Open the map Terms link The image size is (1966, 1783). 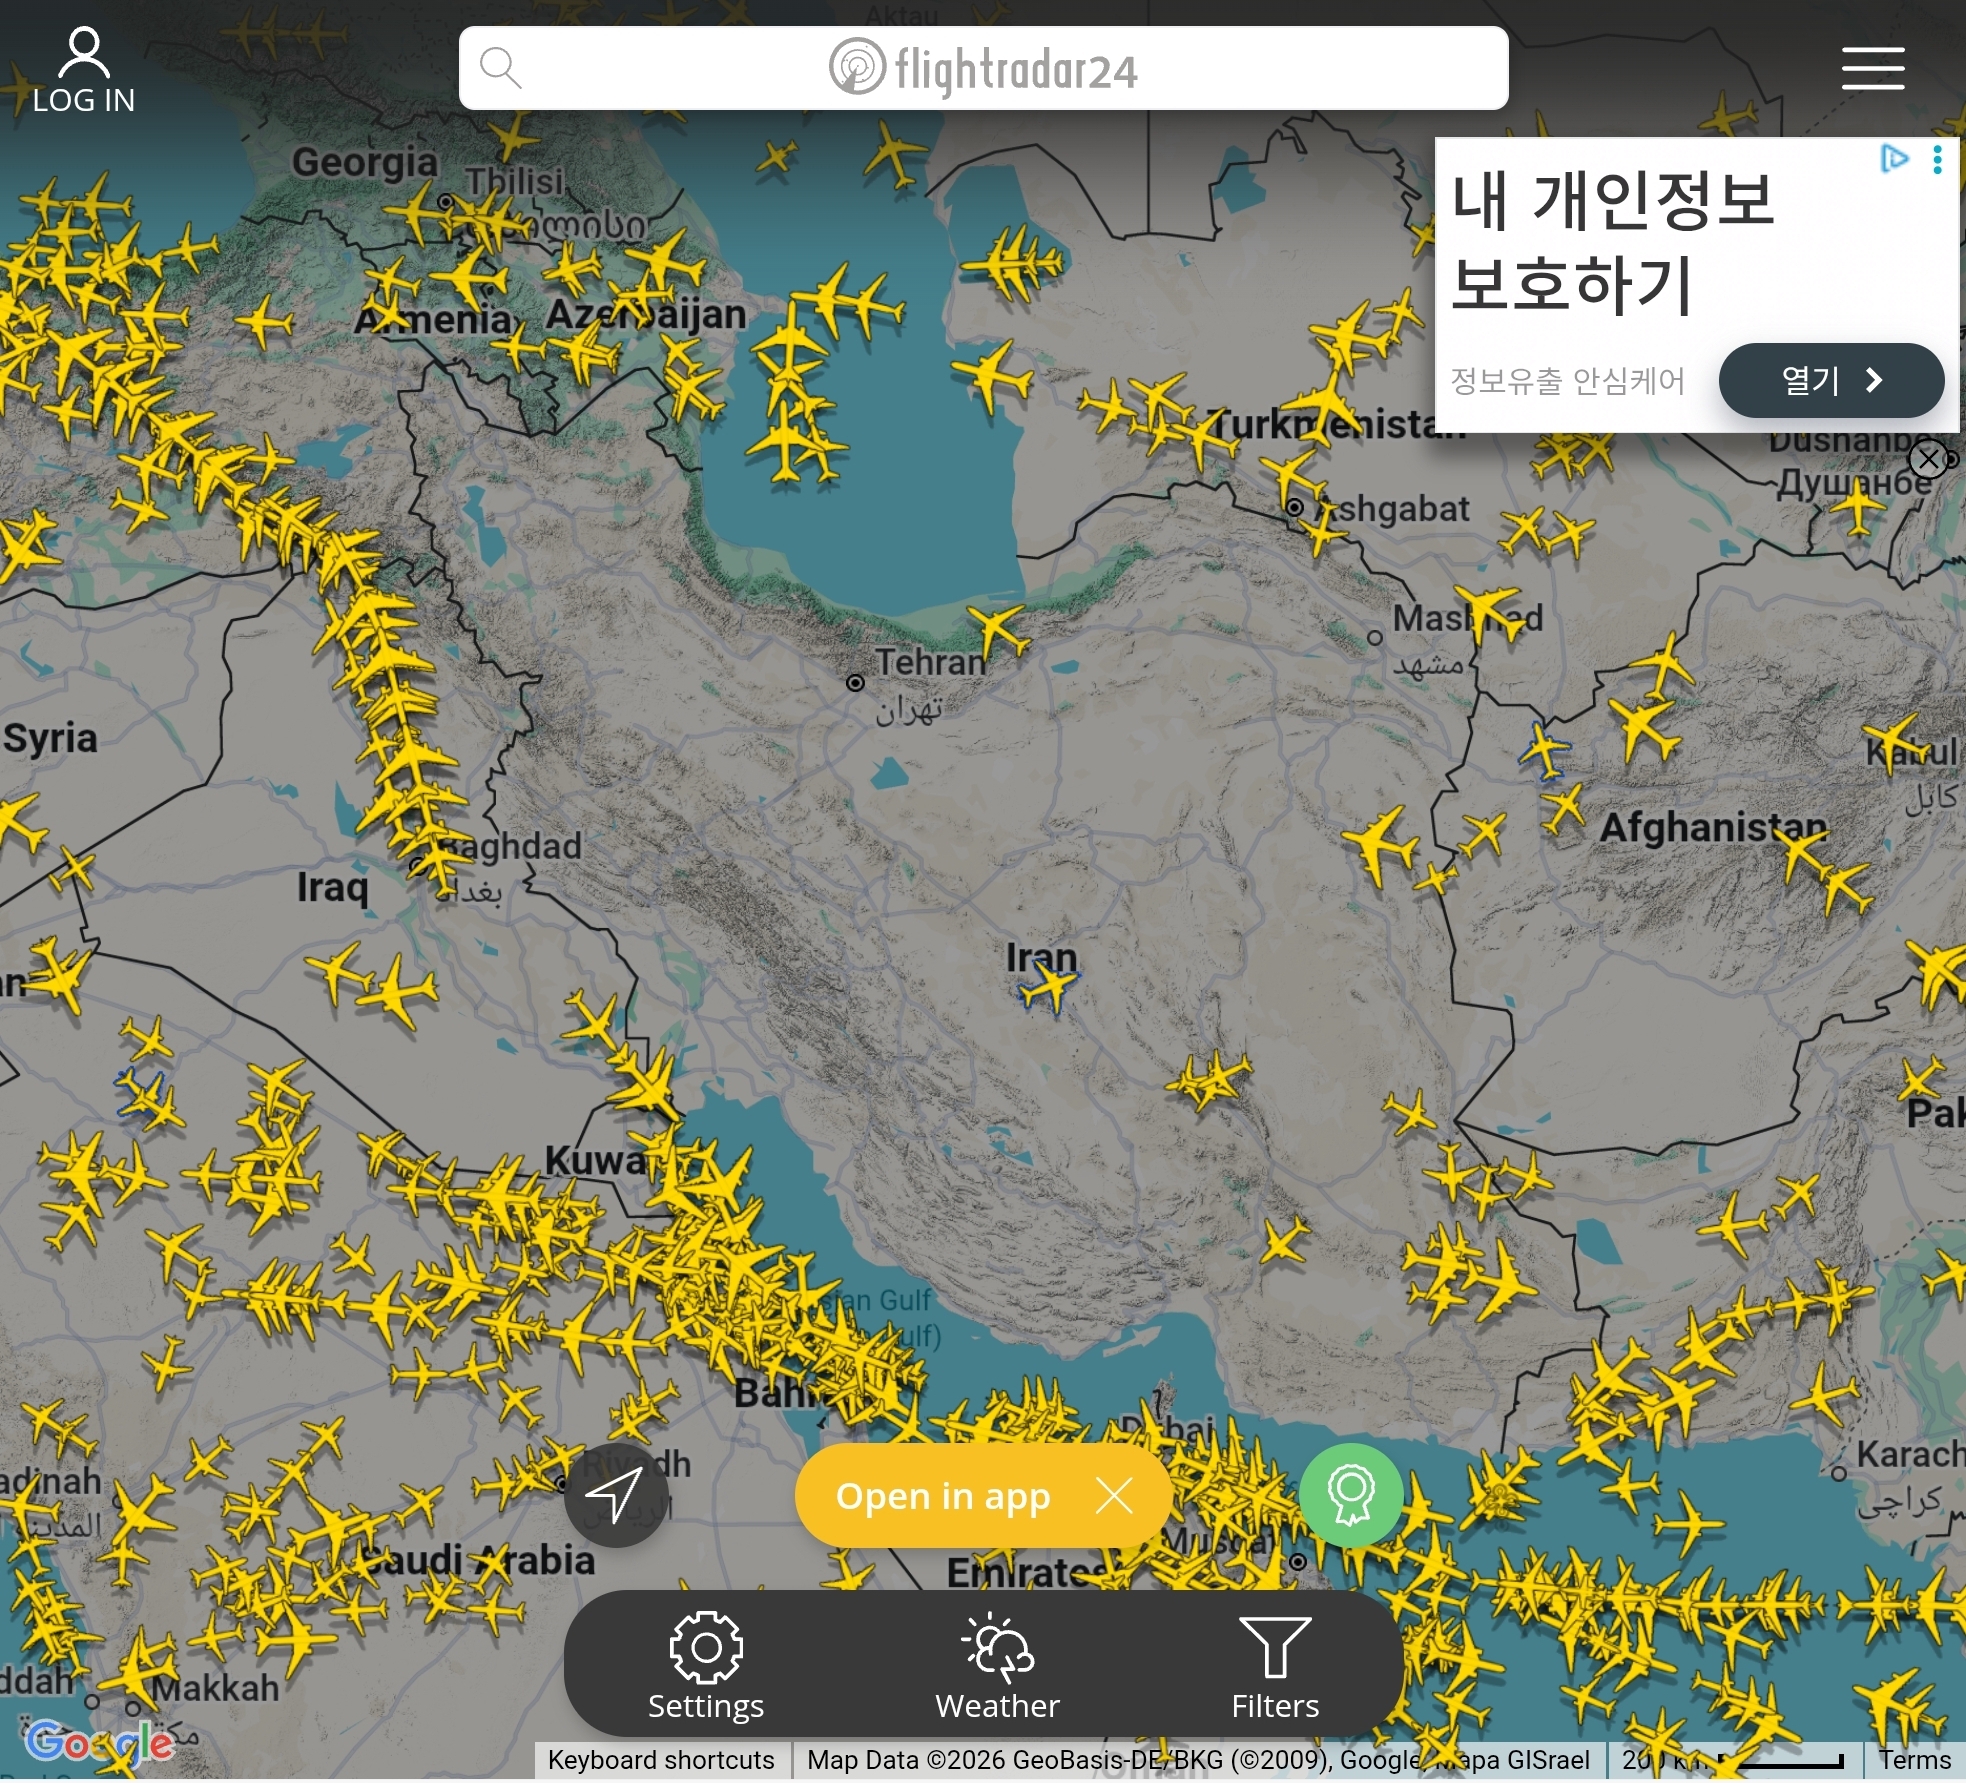click(x=1914, y=1759)
